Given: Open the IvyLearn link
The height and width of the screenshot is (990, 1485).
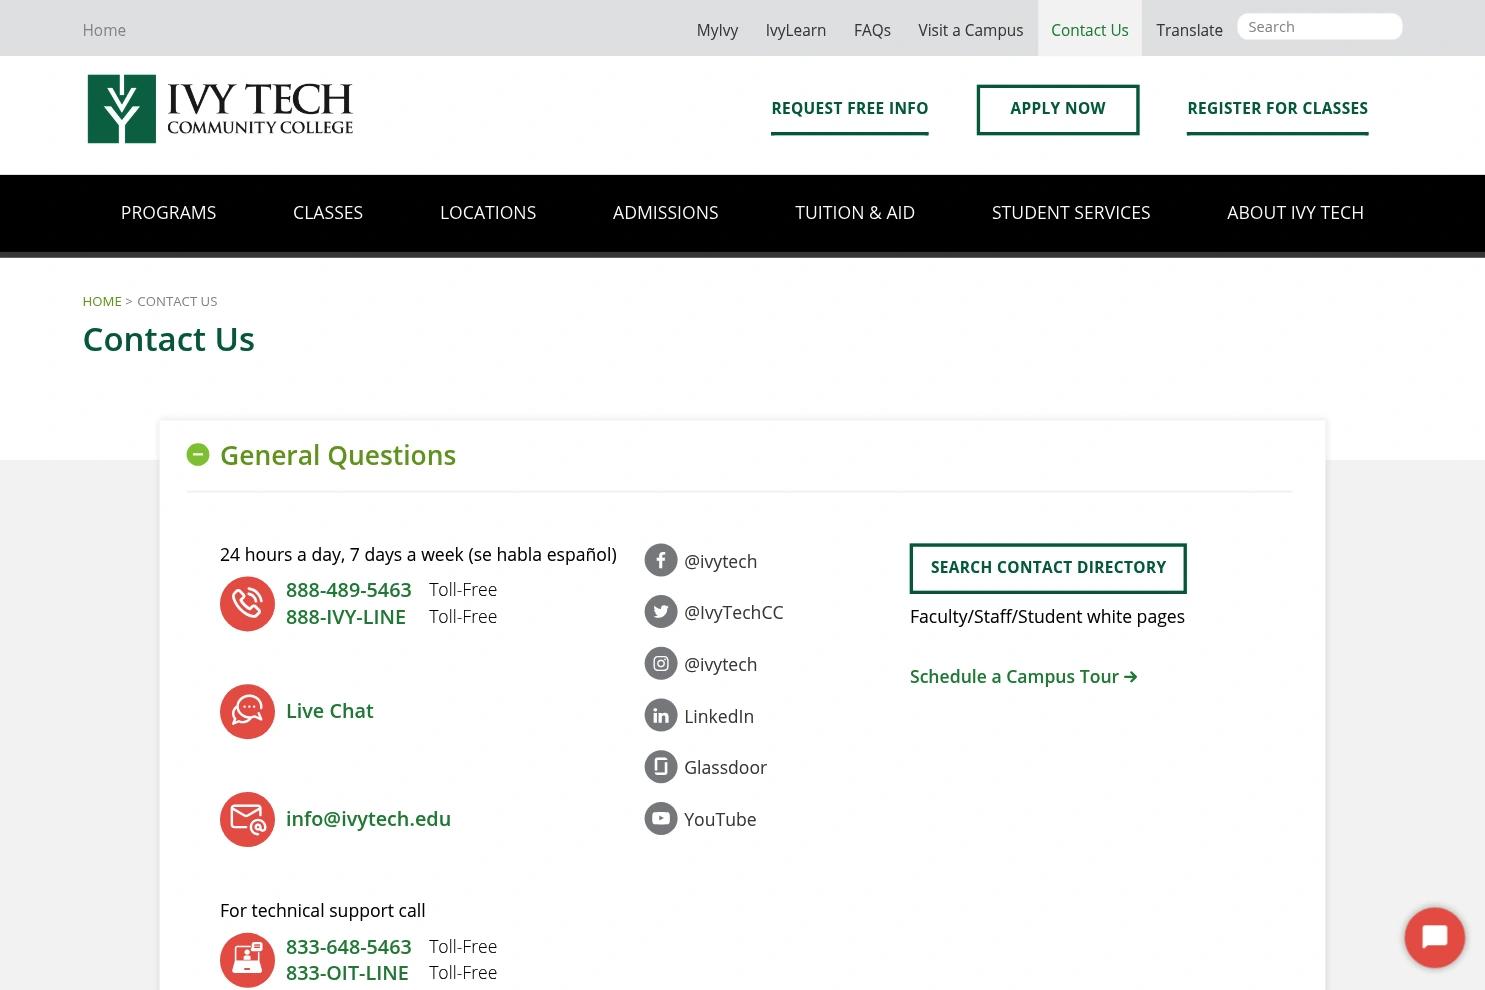Looking at the screenshot, I should coord(796,30).
